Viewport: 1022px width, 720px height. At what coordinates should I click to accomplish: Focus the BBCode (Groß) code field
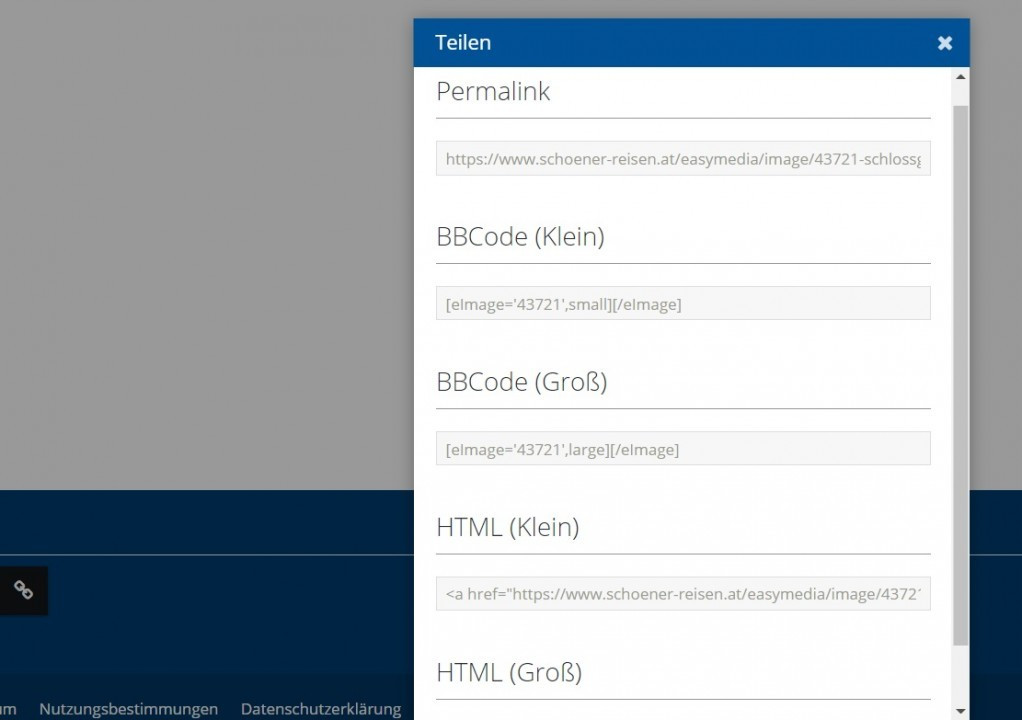pos(683,449)
